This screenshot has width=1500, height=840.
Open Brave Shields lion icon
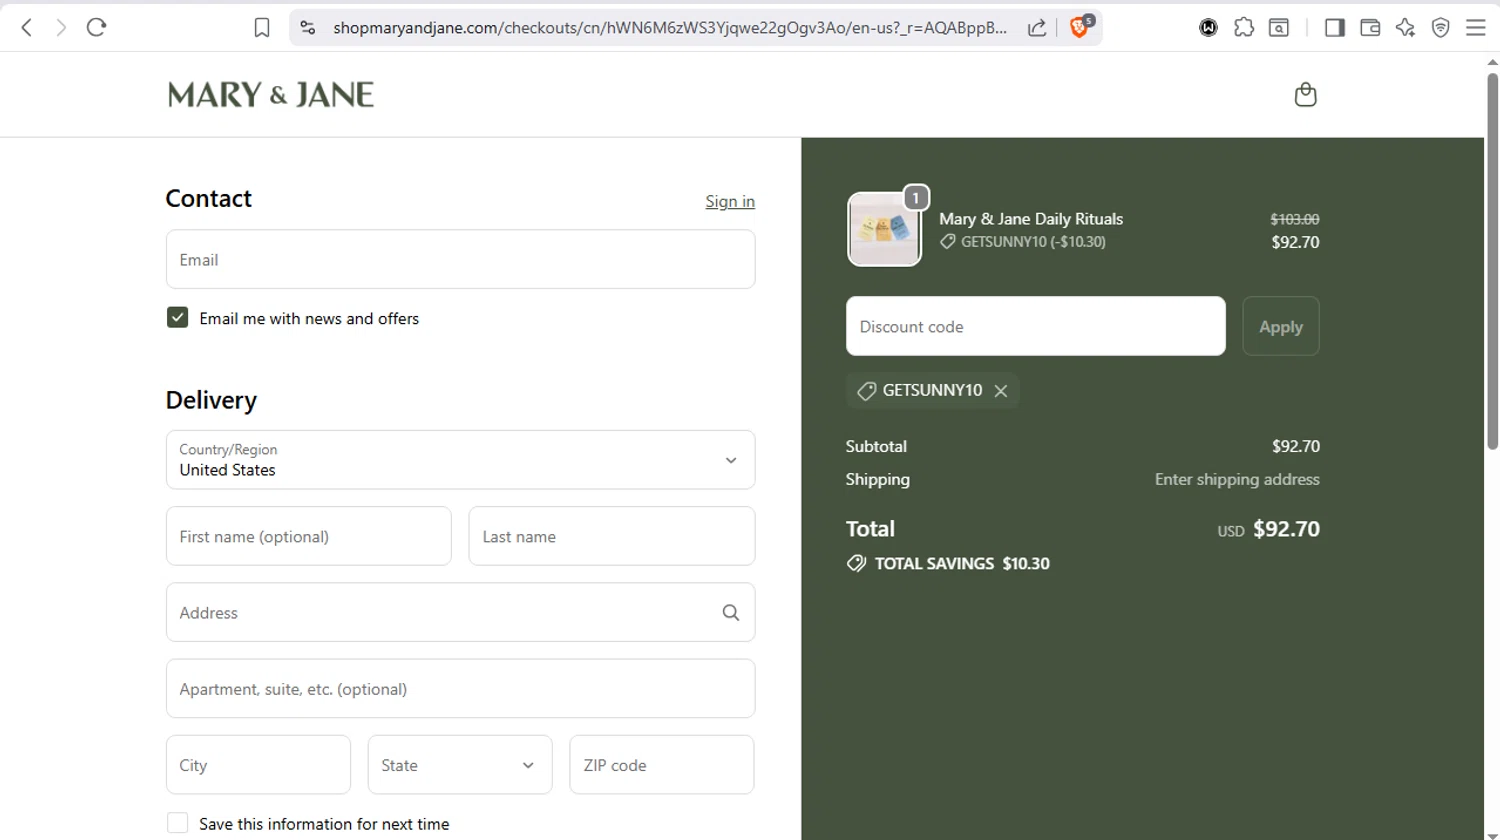pos(1080,27)
